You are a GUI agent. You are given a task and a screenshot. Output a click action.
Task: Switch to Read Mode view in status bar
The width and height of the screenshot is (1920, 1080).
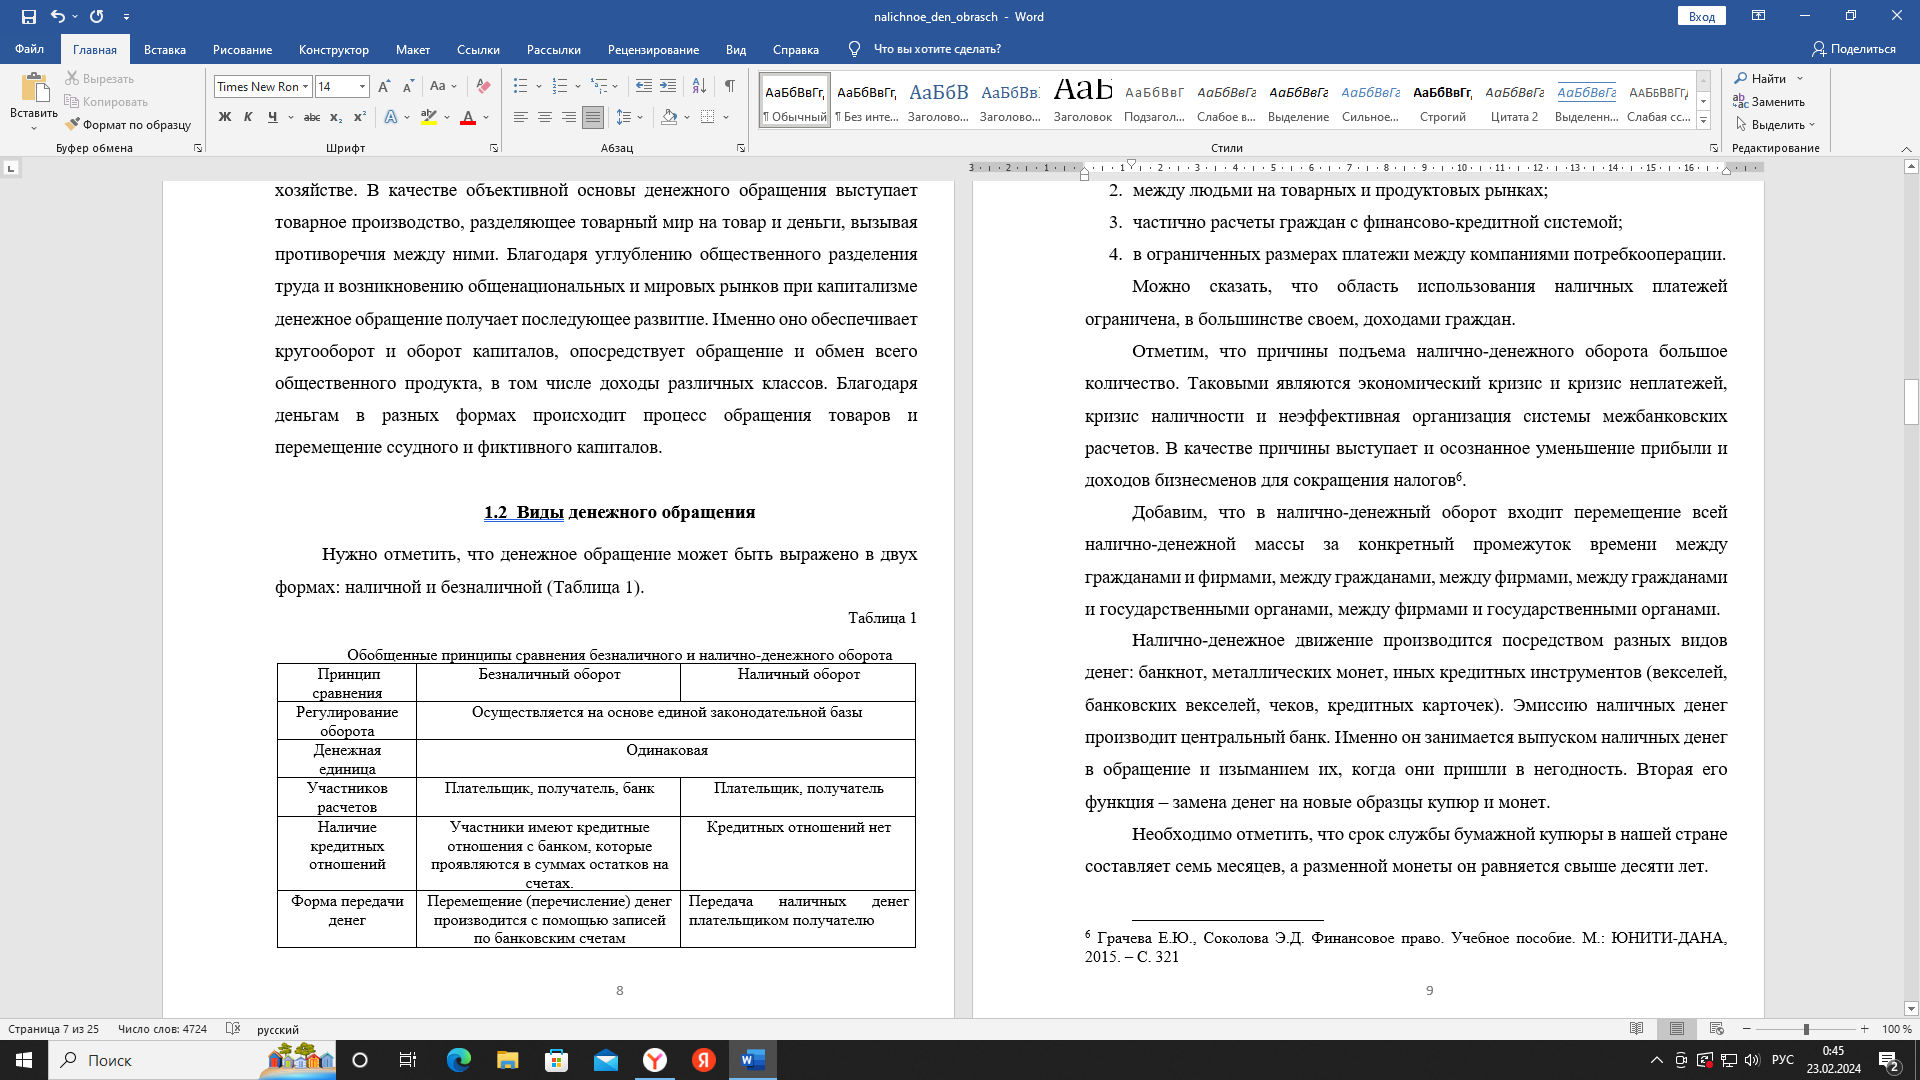click(x=1637, y=1029)
